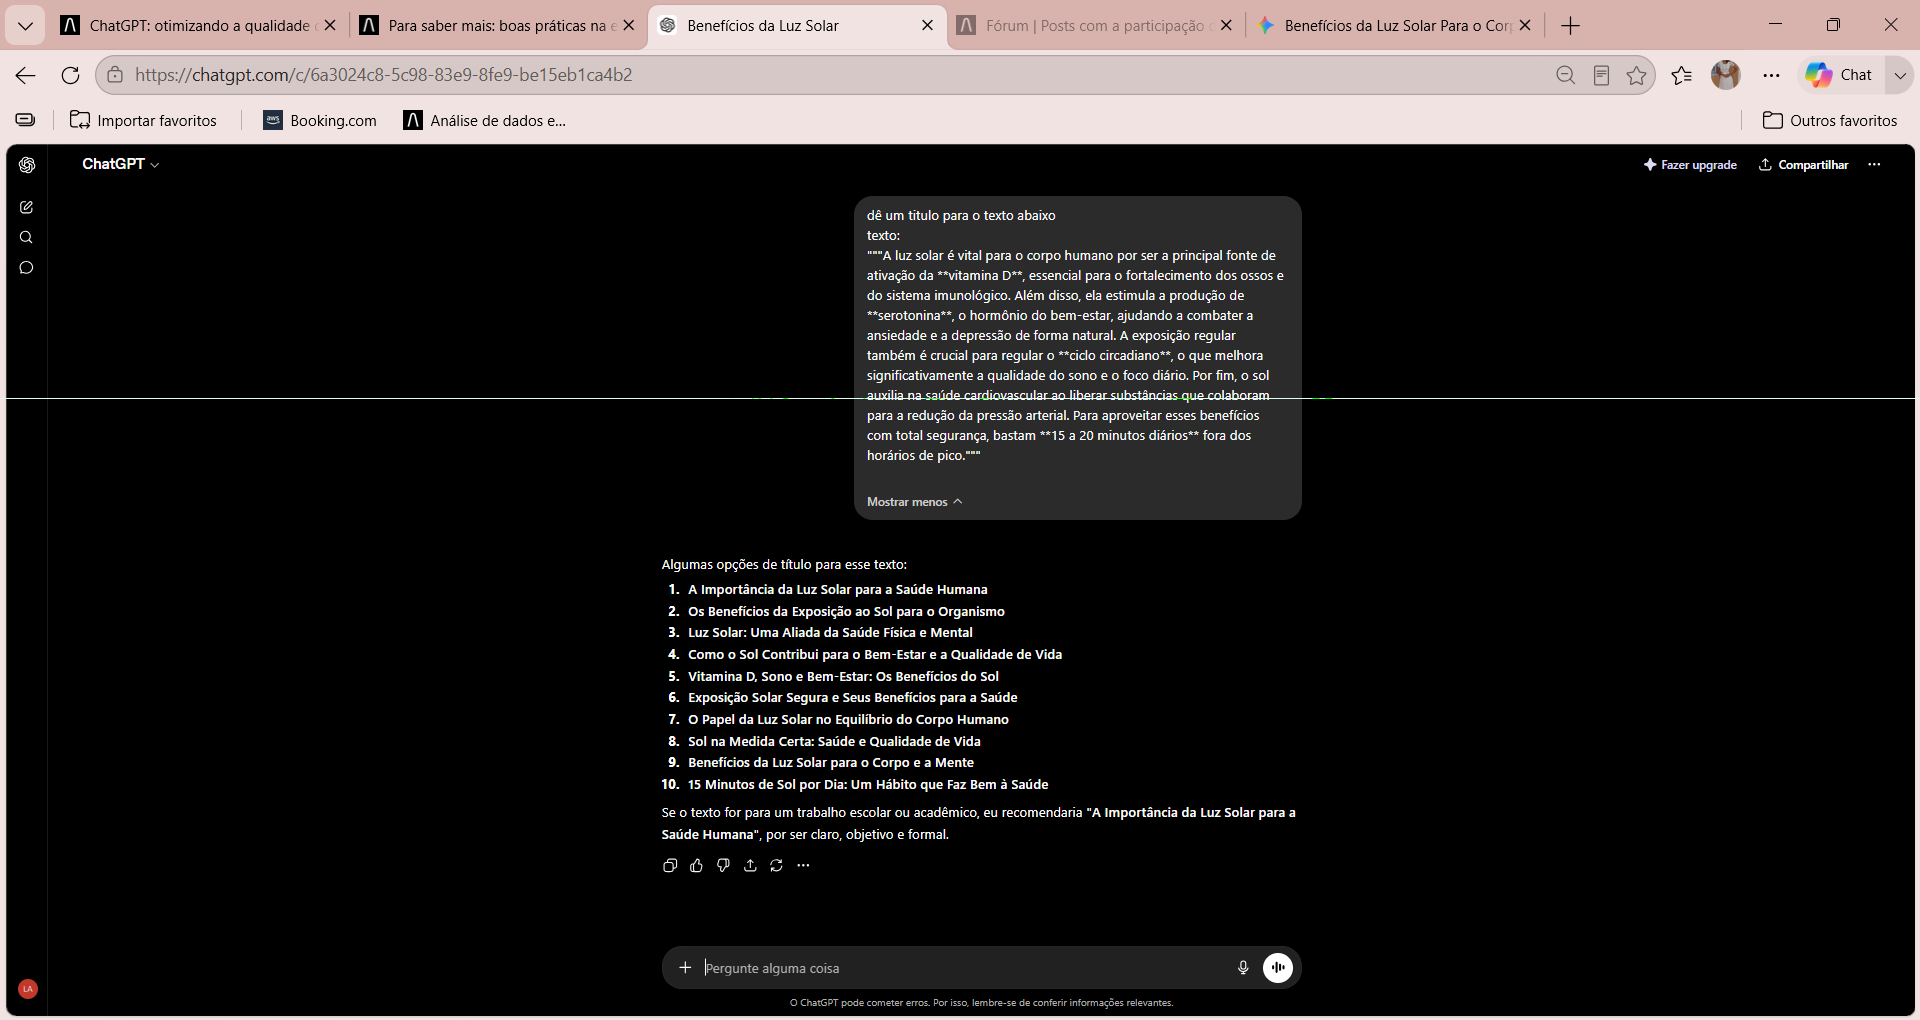1920x1020 pixels.
Task: Expand the Copilot Chat dropdown arrow
Action: pos(1900,75)
